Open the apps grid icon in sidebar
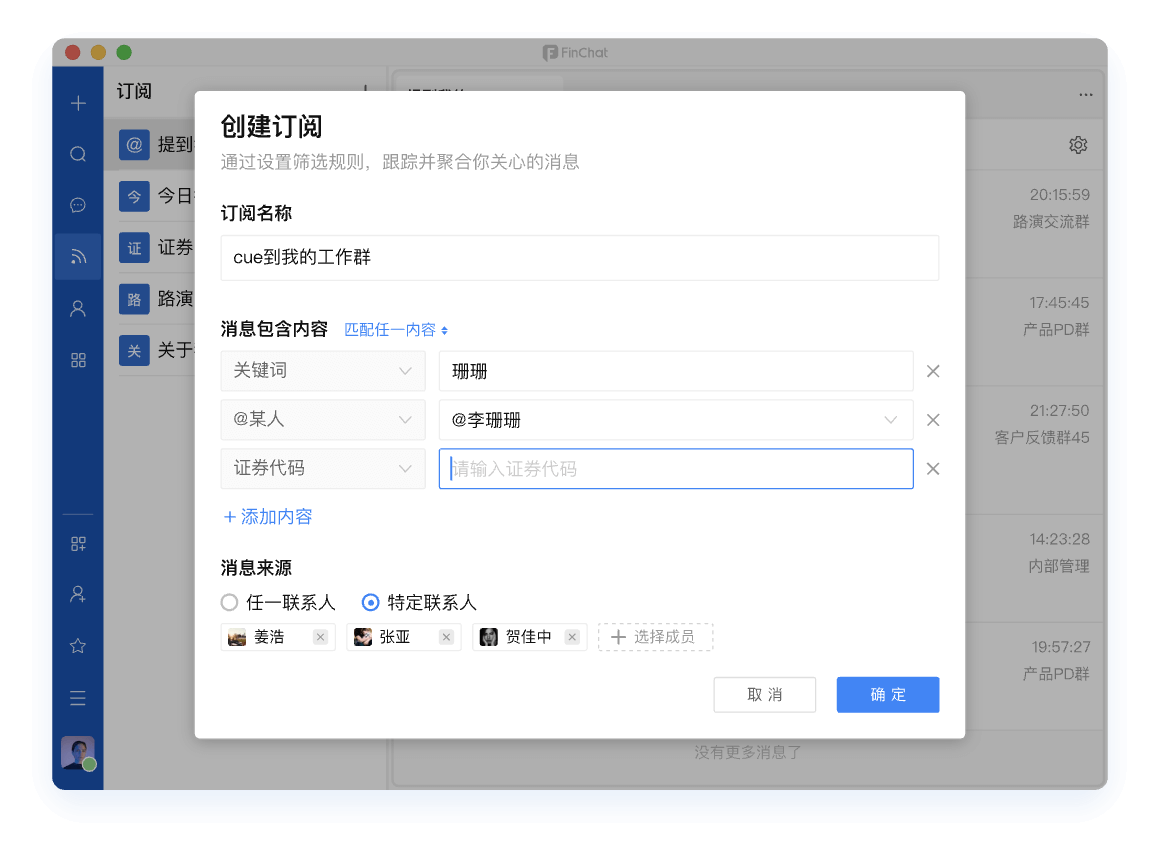 click(78, 360)
